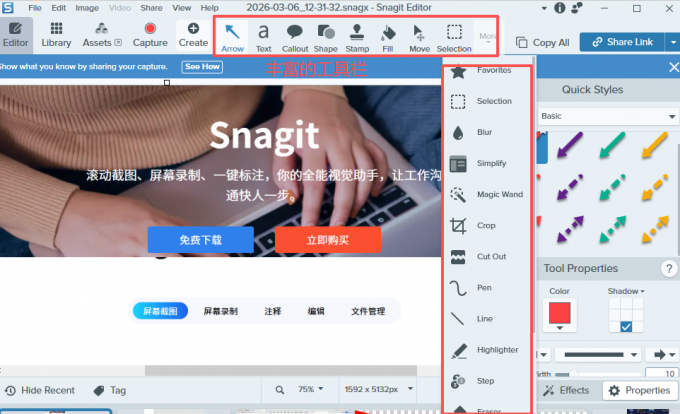Open the Assets panel
The image size is (680, 414).
[x=102, y=35]
